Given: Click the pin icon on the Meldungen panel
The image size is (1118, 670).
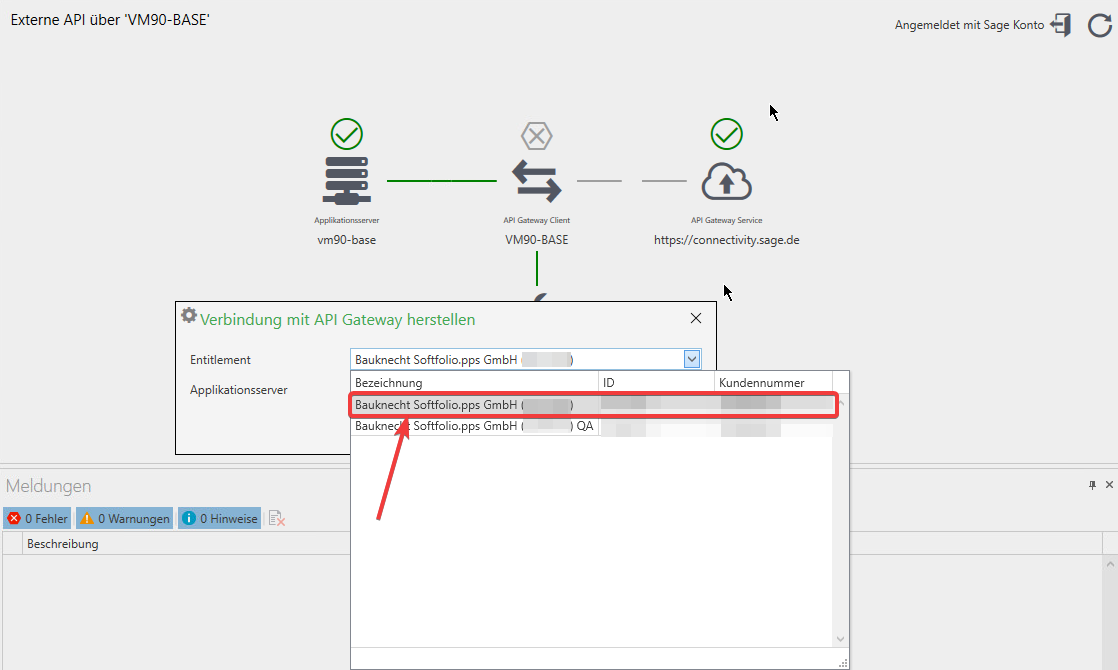Looking at the screenshot, I should tap(1092, 485).
